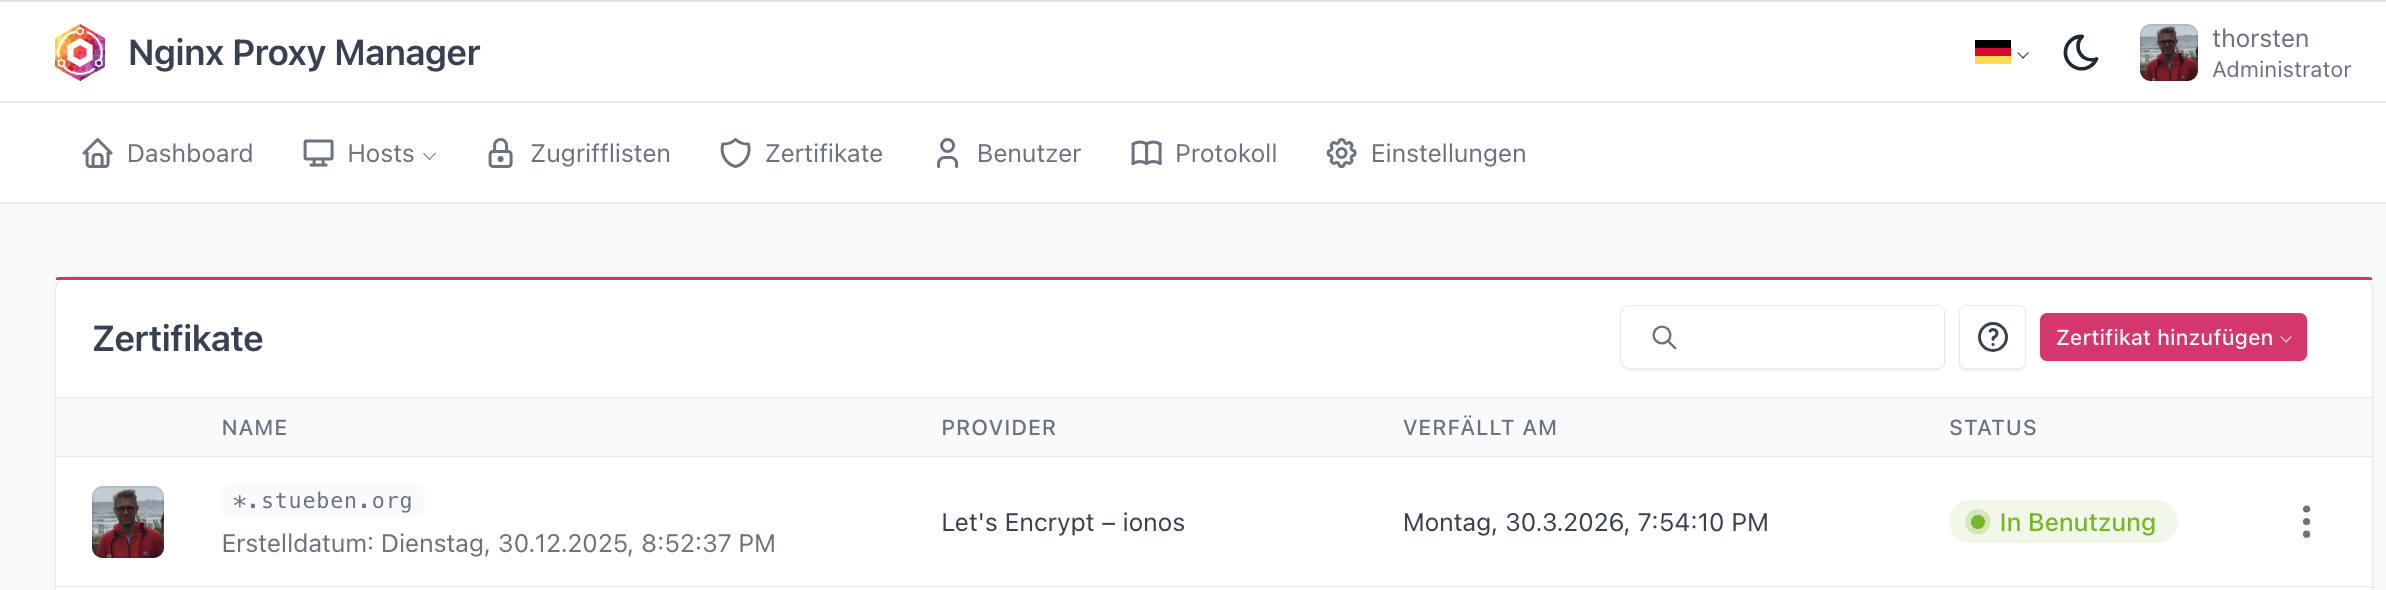Open the thorsten user avatar menu
The width and height of the screenshot is (2386, 590).
(2168, 53)
